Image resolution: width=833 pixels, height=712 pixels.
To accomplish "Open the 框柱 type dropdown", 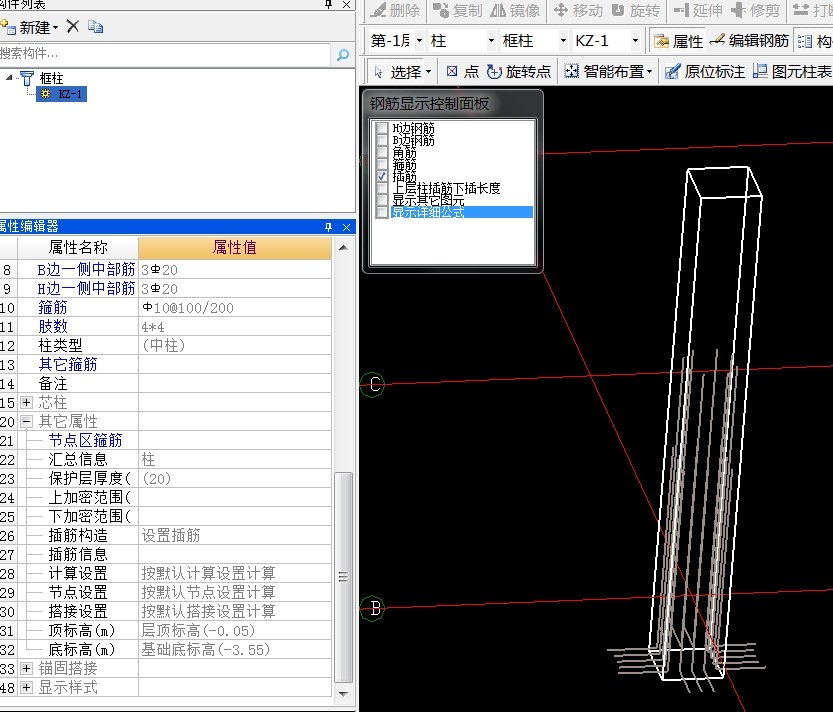I will (x=563, y=40).
